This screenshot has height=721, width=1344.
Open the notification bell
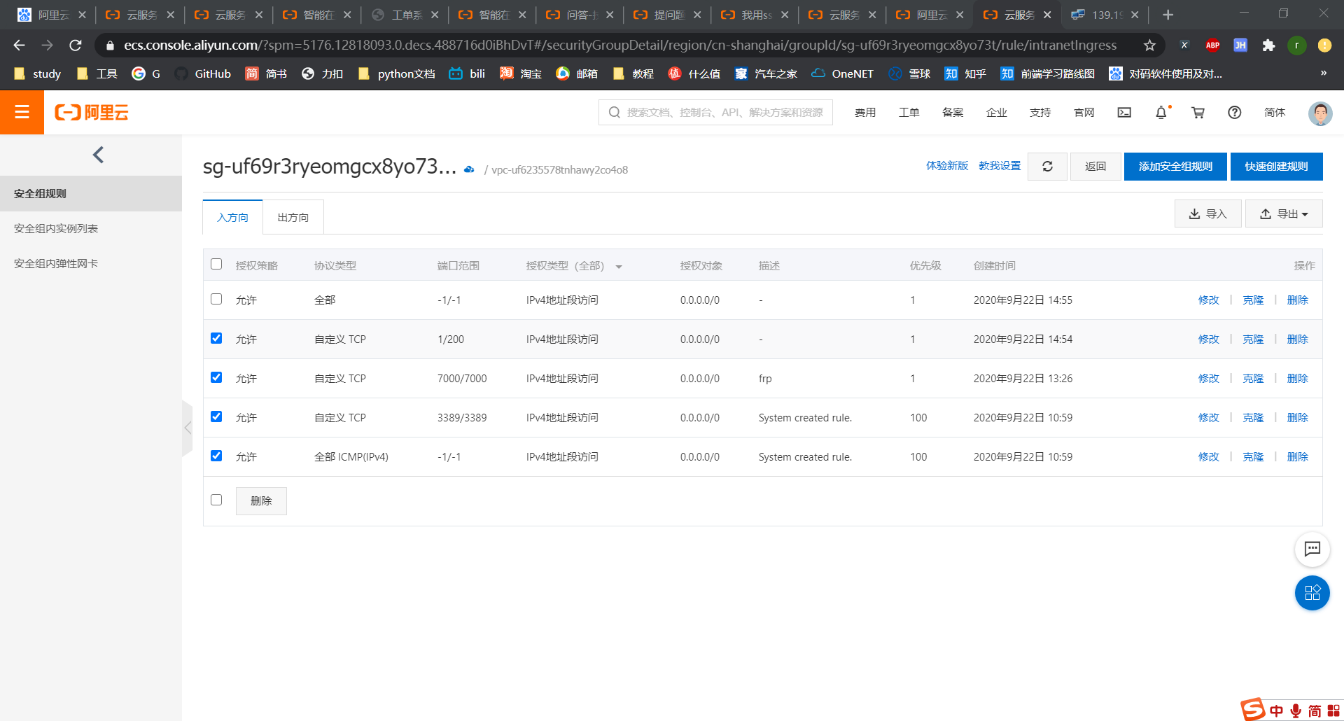coord(1161,113)
